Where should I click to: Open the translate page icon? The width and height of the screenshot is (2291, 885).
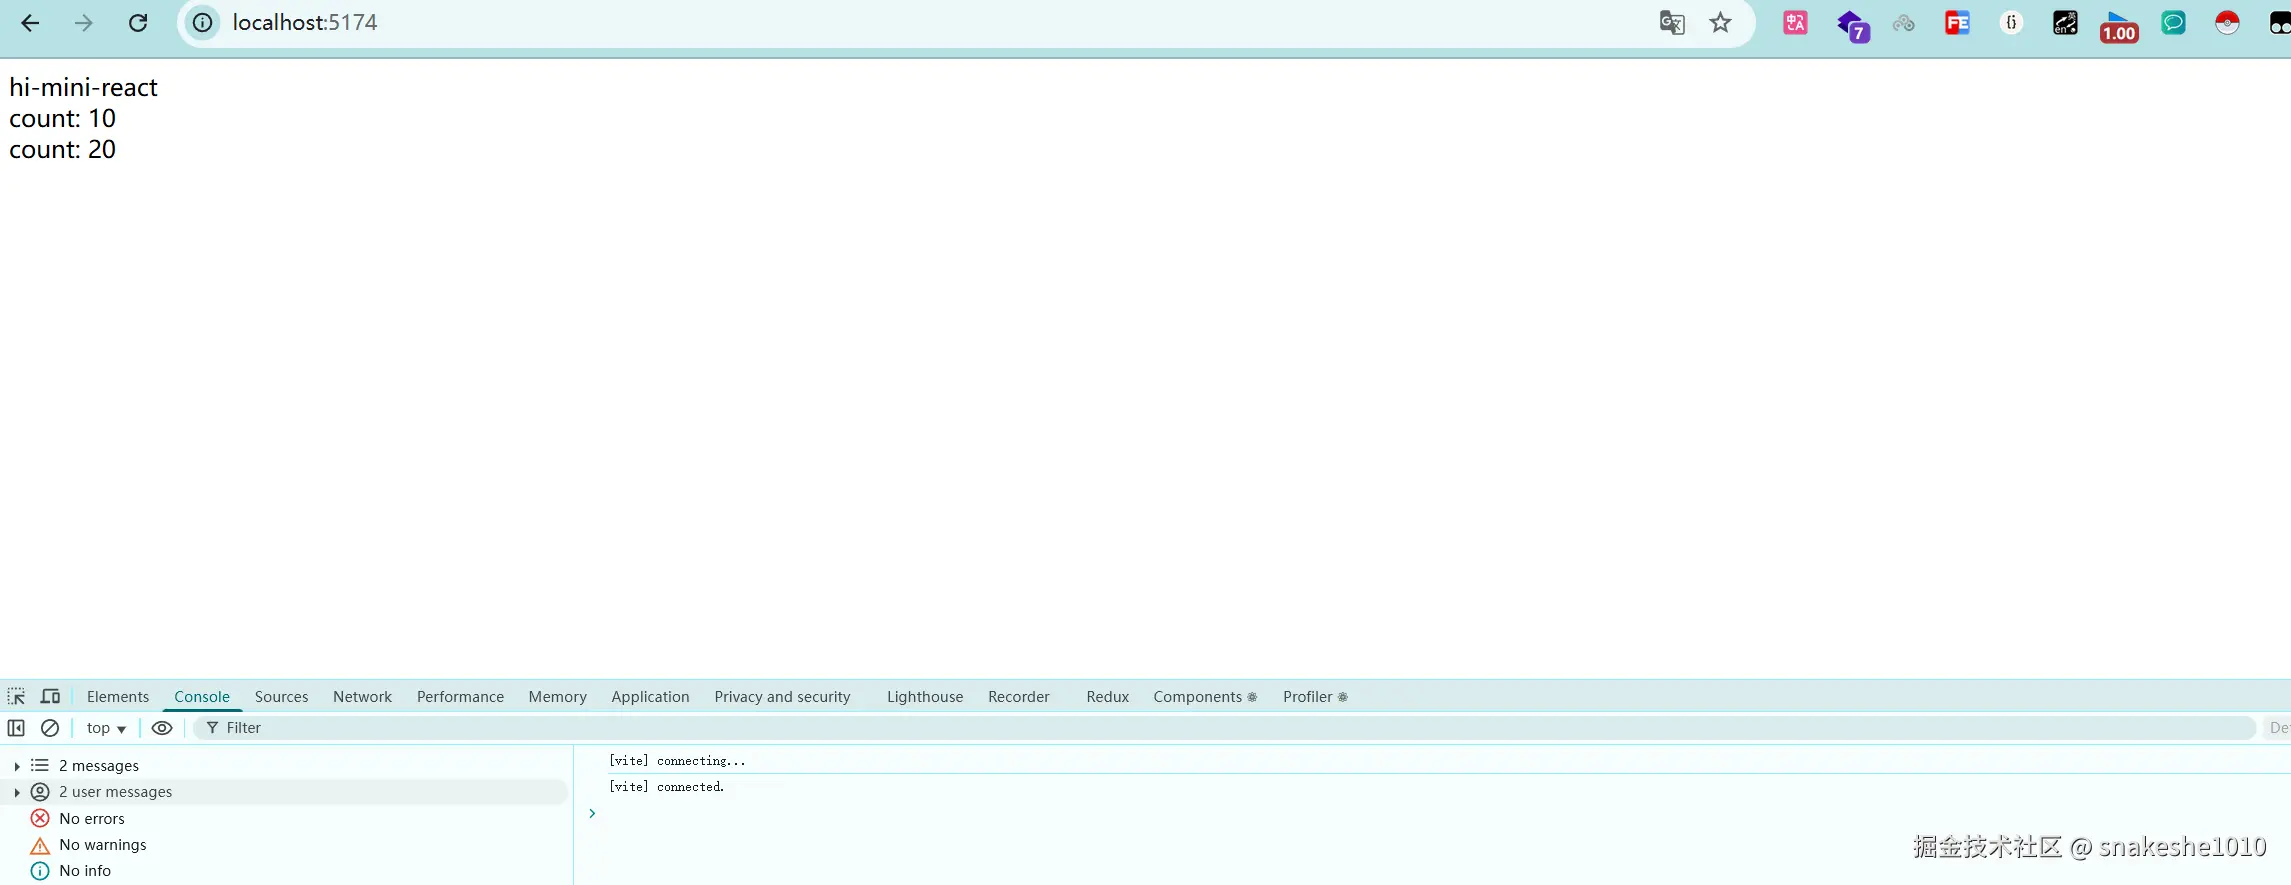point(1672,23)
